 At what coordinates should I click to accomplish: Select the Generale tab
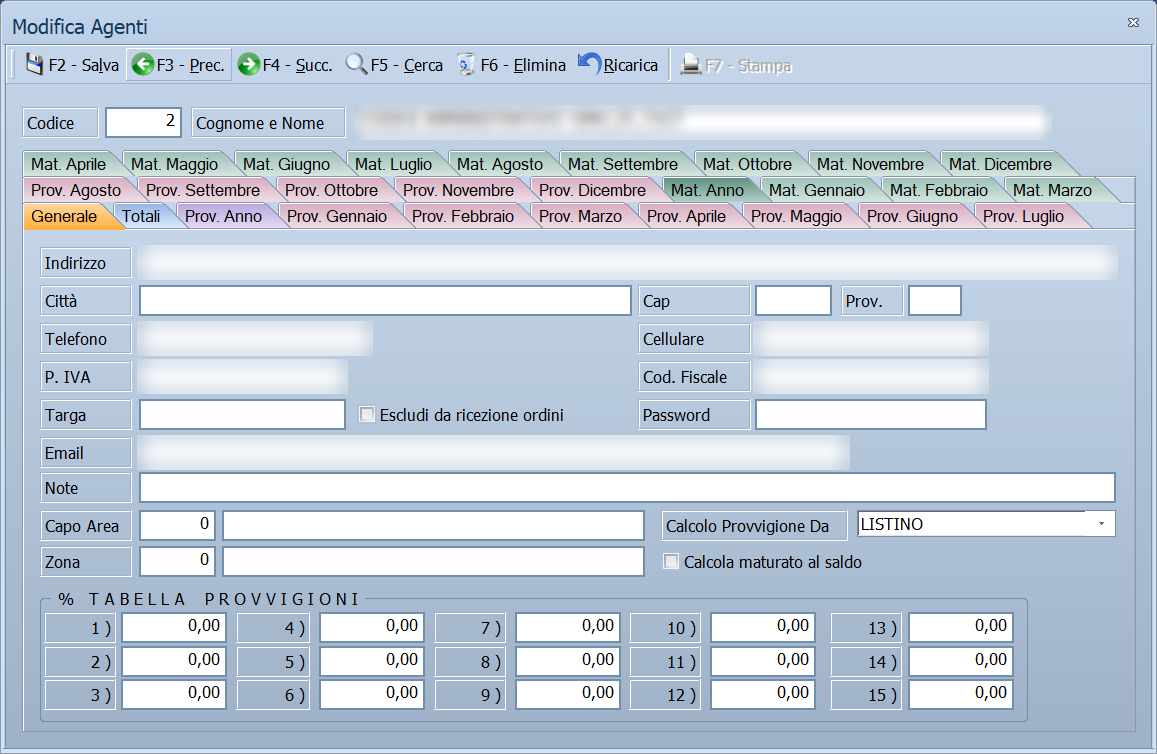tap(64, 216)
